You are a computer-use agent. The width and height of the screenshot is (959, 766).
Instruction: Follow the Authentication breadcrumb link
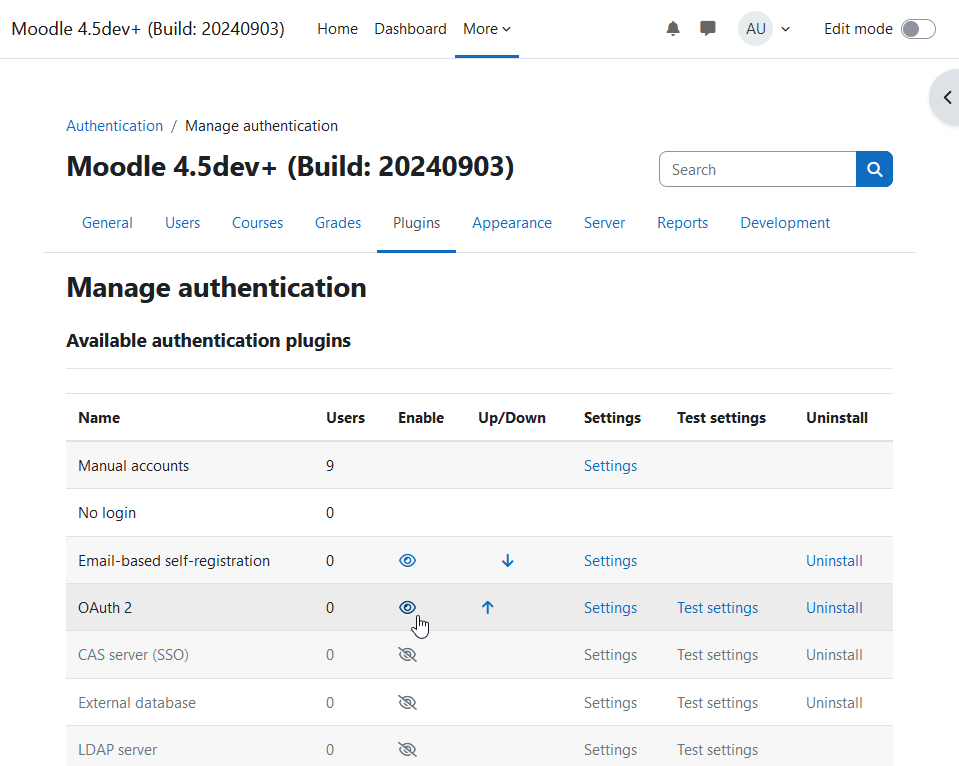115,126
